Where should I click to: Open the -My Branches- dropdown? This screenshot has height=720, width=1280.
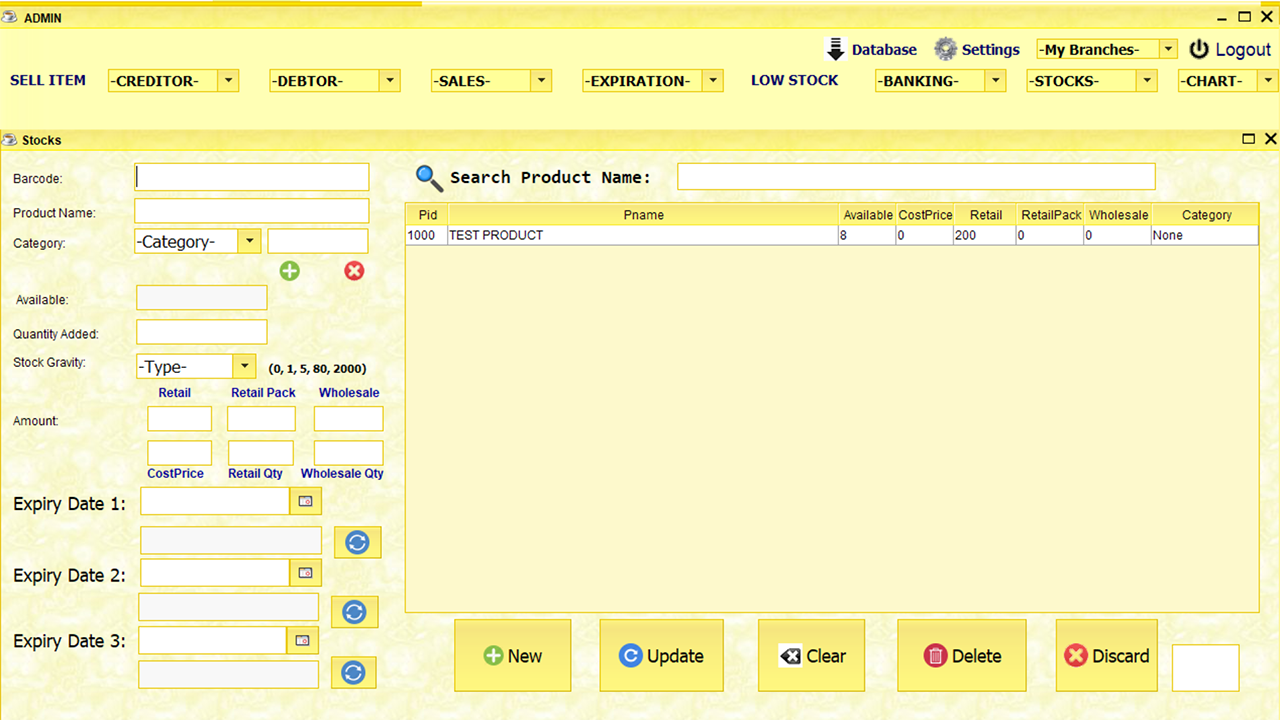click(1170, 48)
